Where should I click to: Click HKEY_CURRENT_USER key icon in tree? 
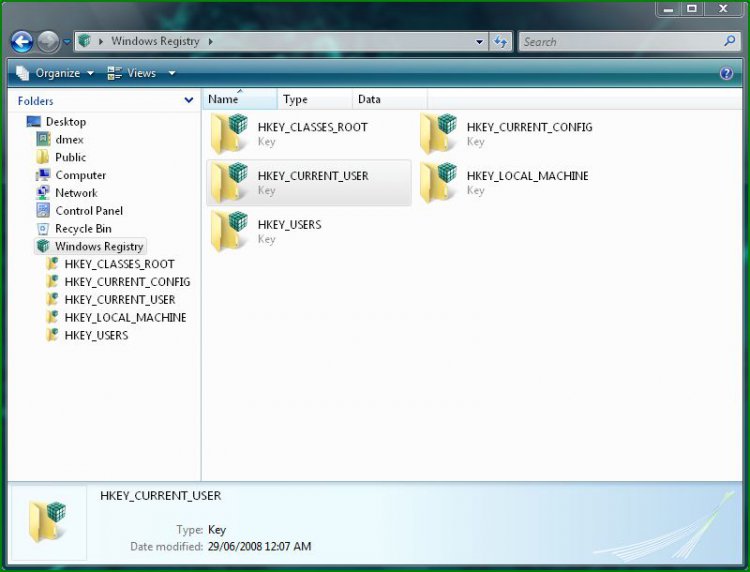pos(52,299)
